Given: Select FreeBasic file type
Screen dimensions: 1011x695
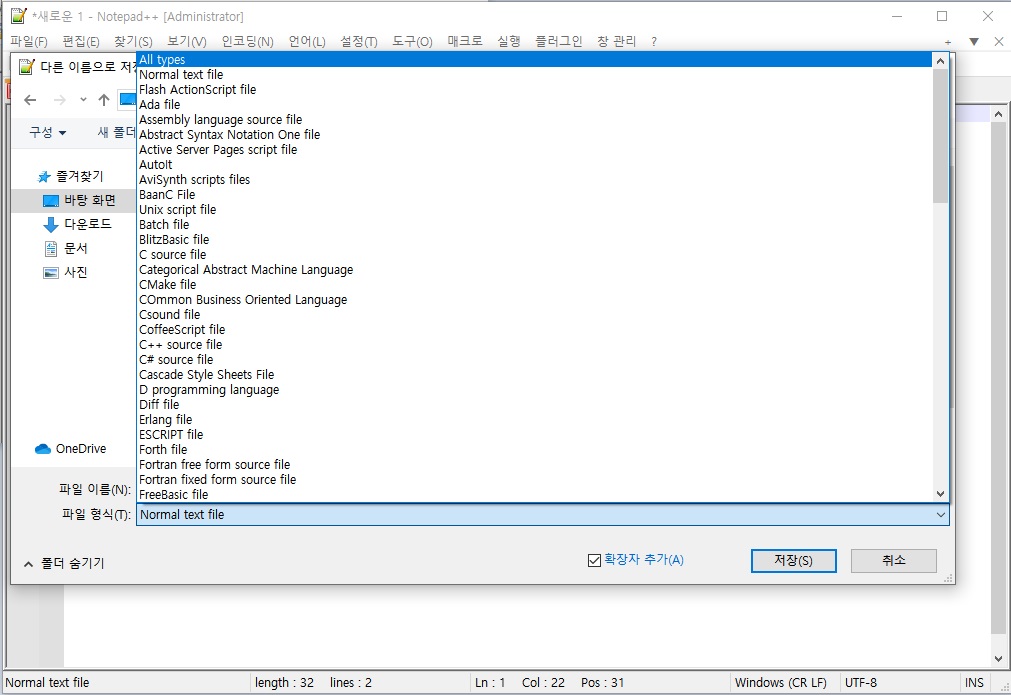Looking at the screenshot, I should (x=535, y=494).
